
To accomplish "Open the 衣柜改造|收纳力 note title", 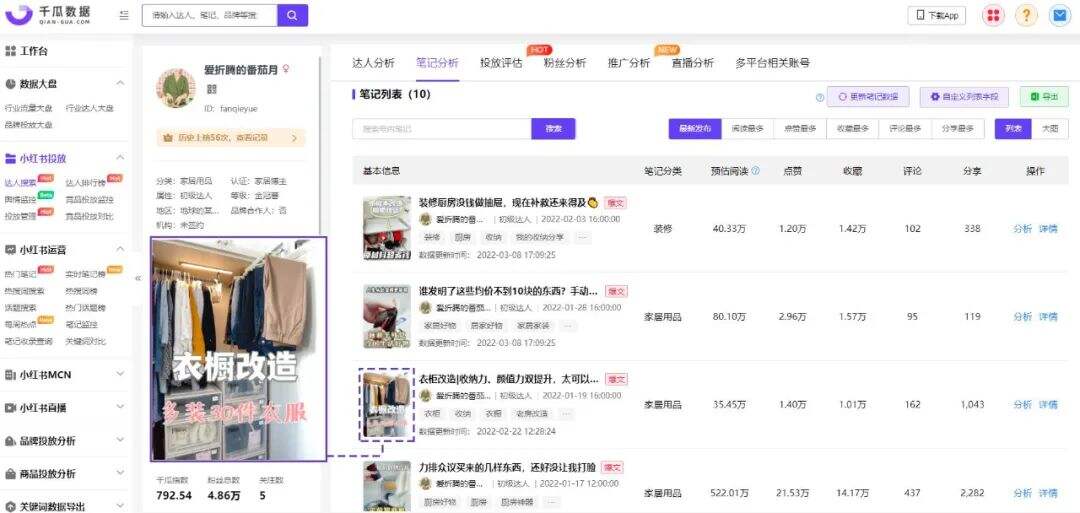I will point(509,379).
